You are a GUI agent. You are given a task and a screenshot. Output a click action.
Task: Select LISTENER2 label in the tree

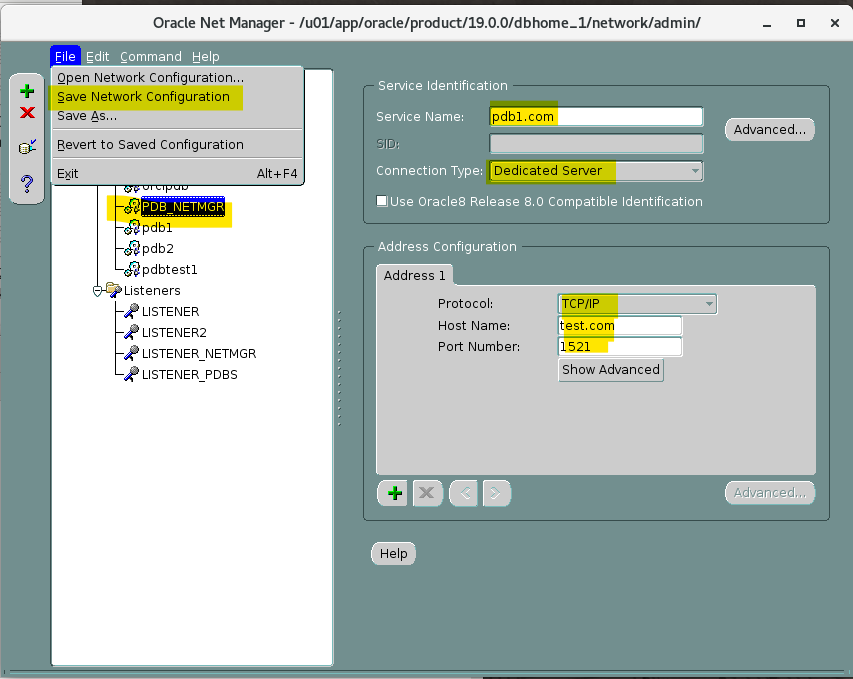(174, 332)
